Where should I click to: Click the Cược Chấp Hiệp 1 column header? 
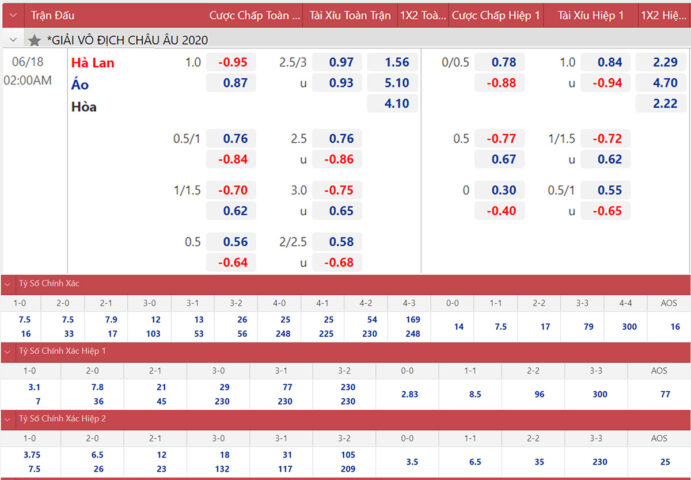tap(496, 16)
